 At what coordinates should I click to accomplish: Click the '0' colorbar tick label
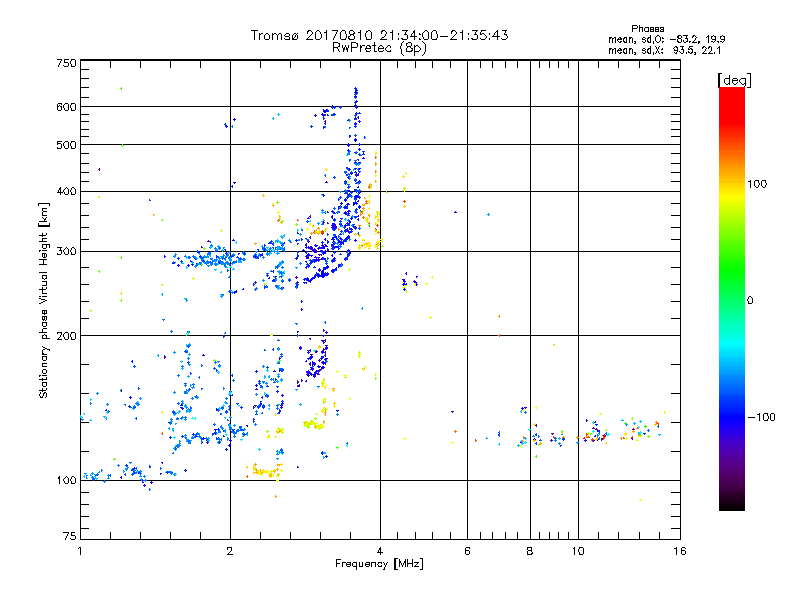pyautogui.click(x=750, y=301)
